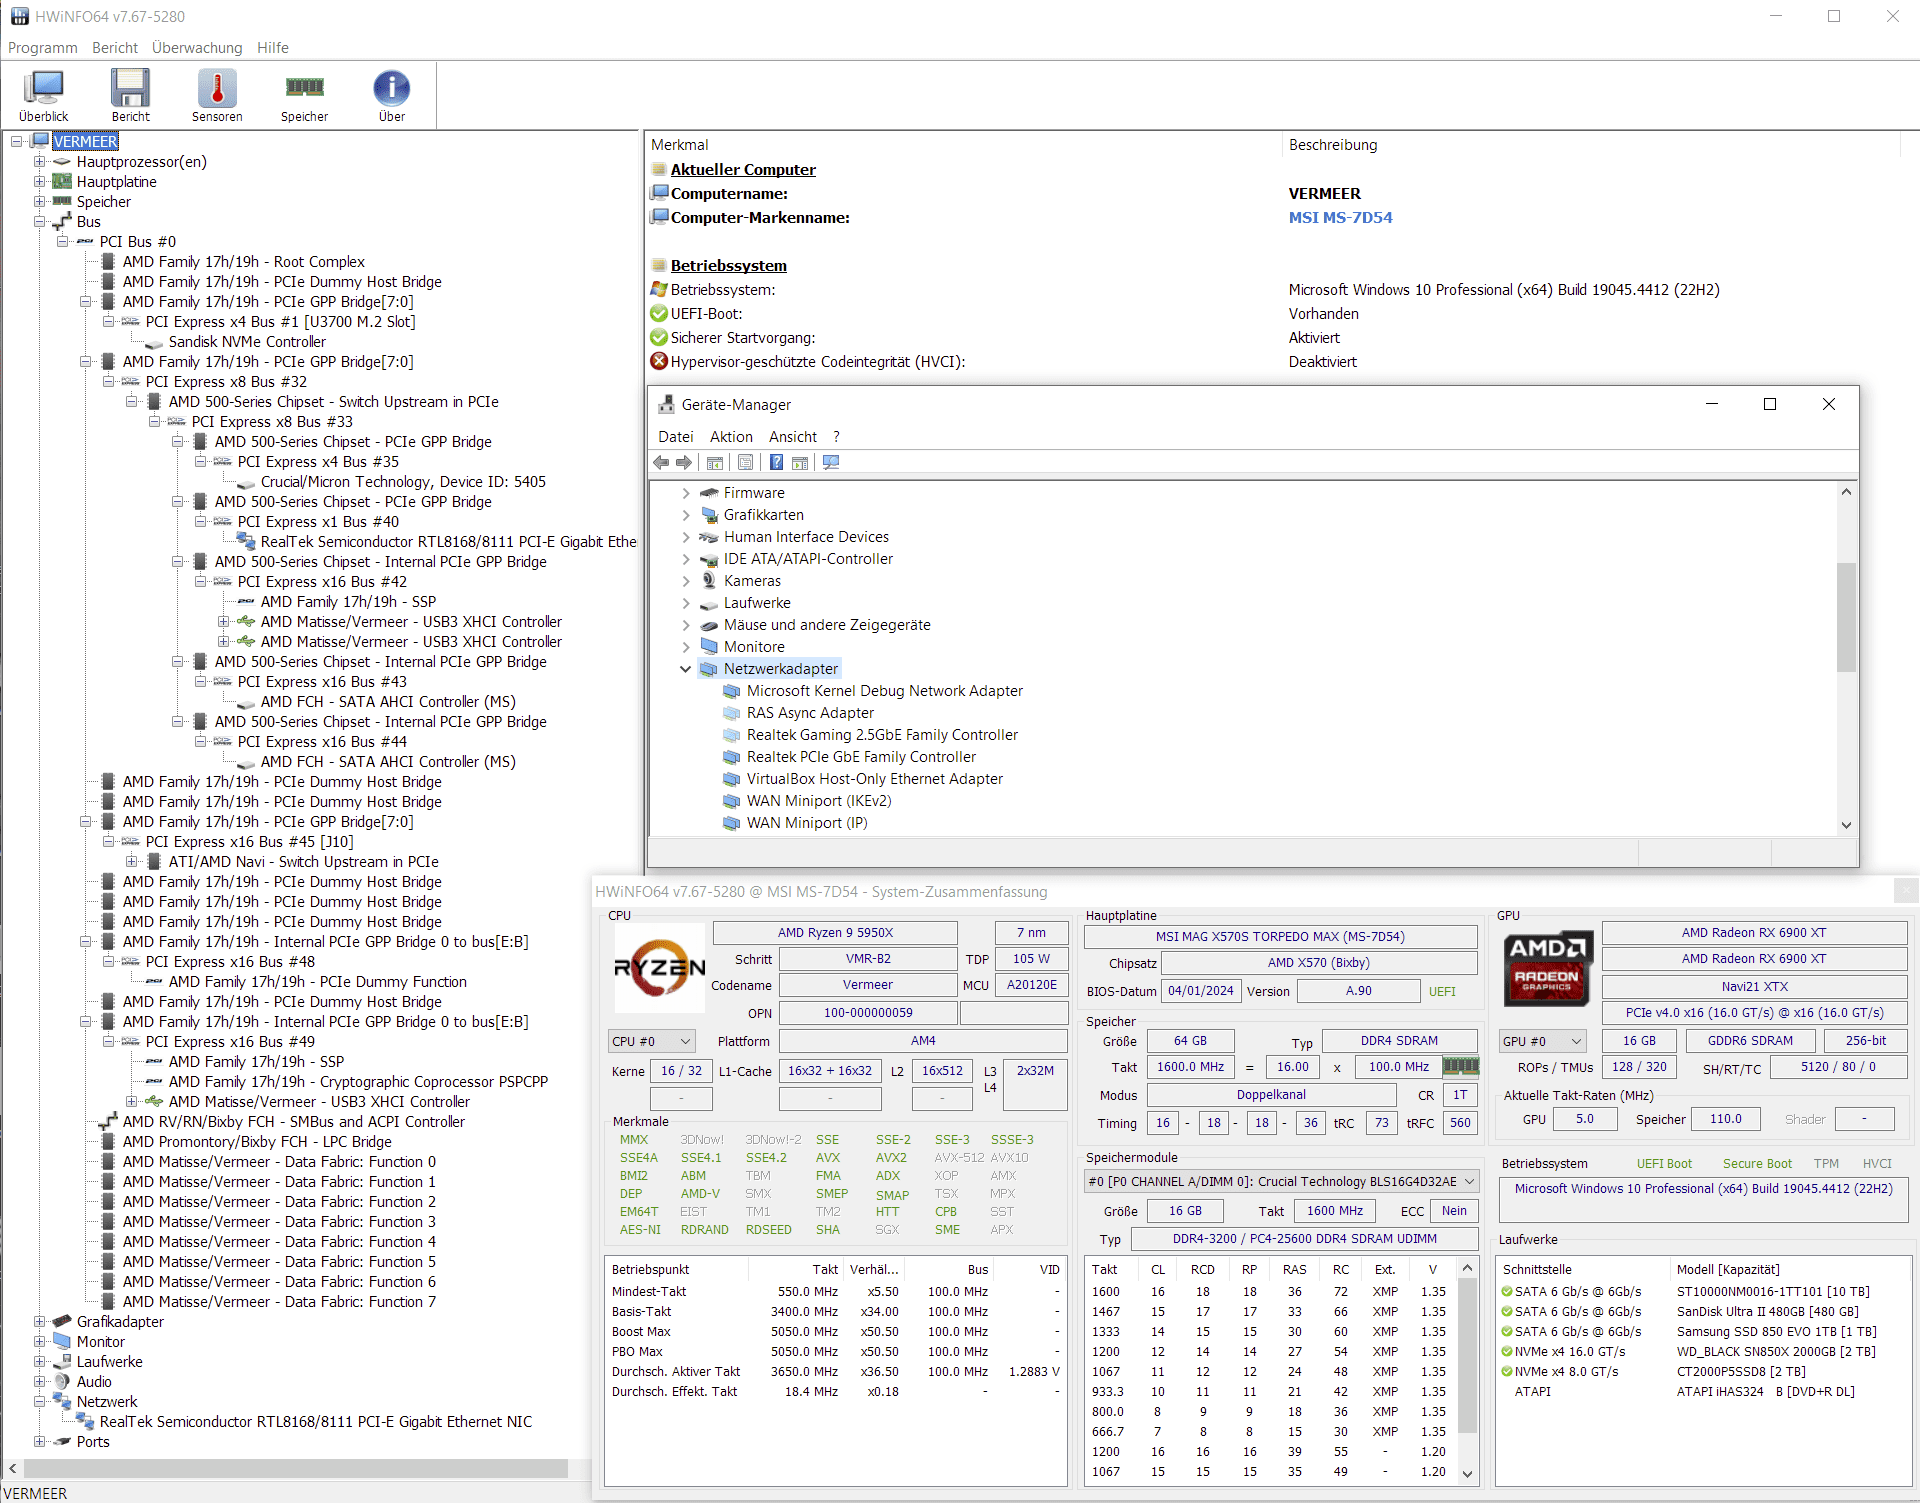Image resolution: width=1920 pixels, height=1503 pixels.
Task: Click the Kameras webcam icon in Geräte-Manager
Action: click(x=709, y=581)
